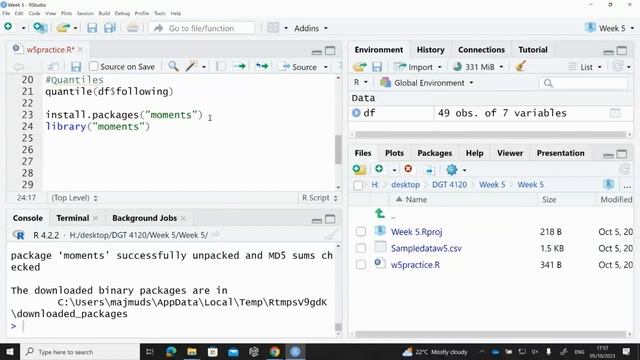
Task: Tick the checkbox for Sampledataw5.csv
Action: coord(361,248)
